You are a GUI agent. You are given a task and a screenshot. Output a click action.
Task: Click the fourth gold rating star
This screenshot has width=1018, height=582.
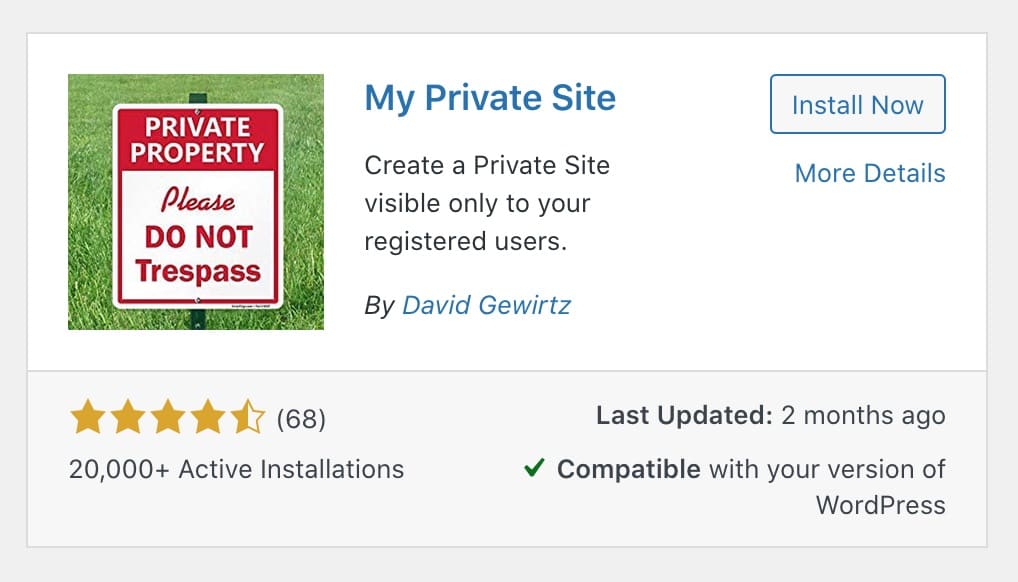208,417
